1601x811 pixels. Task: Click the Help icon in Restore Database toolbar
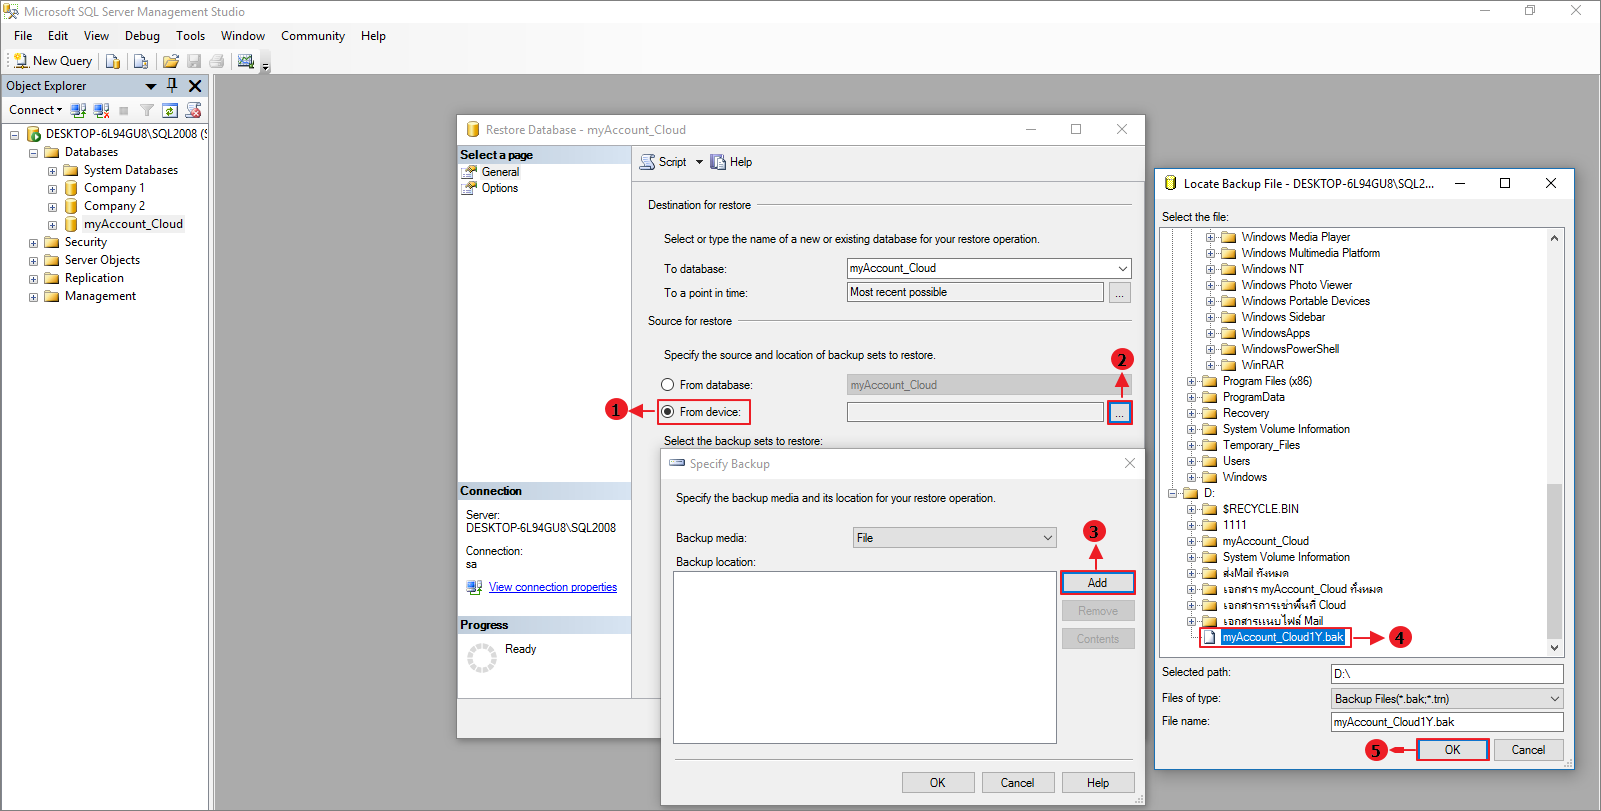[x=718, y=162]
